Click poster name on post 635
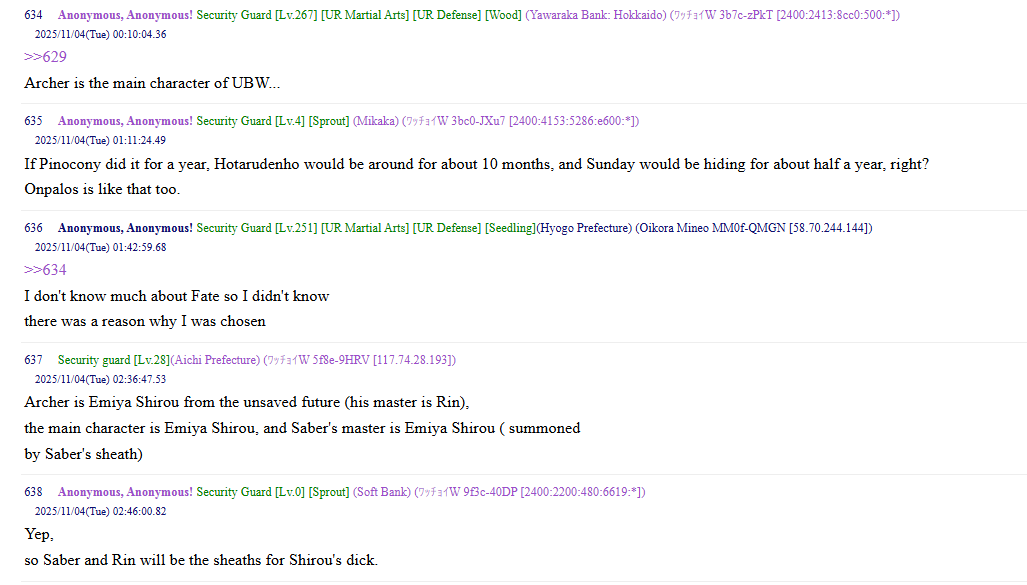Screen dimensions: 1027x585 point(125,121)
